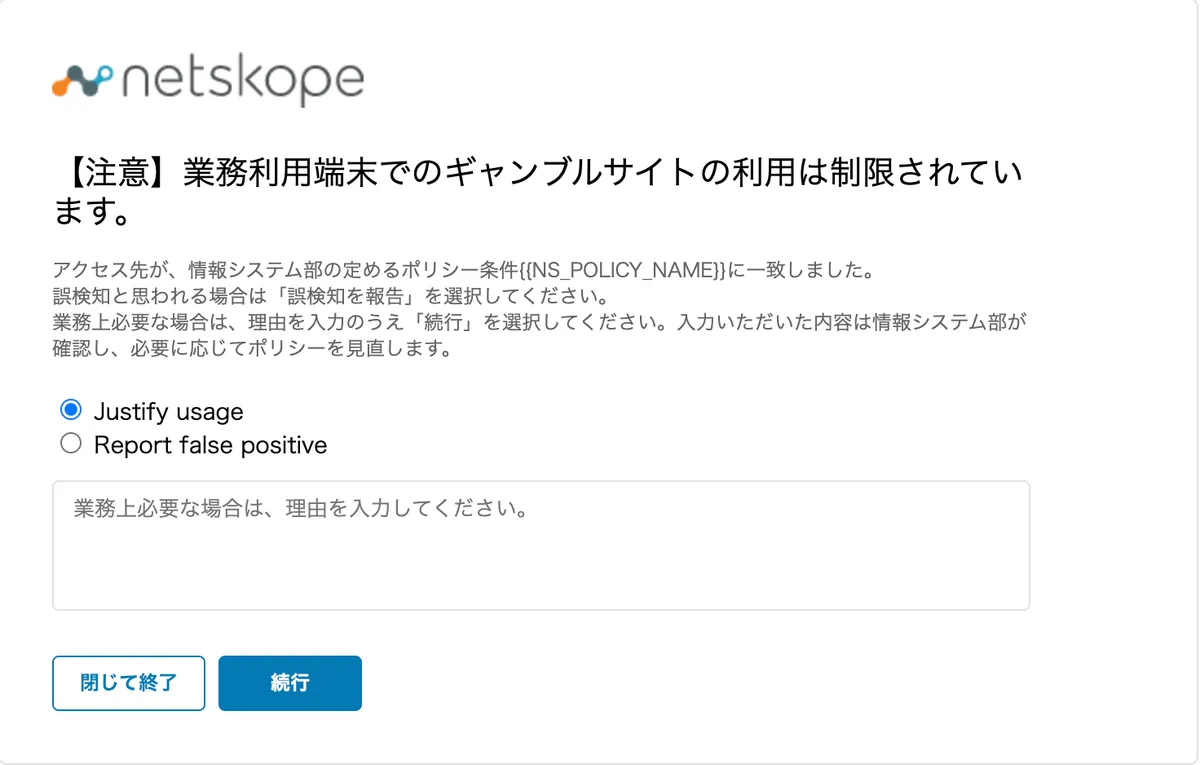
Task: Click the 閉じて終了 close and exit button
Action: (x=128, y=683)
